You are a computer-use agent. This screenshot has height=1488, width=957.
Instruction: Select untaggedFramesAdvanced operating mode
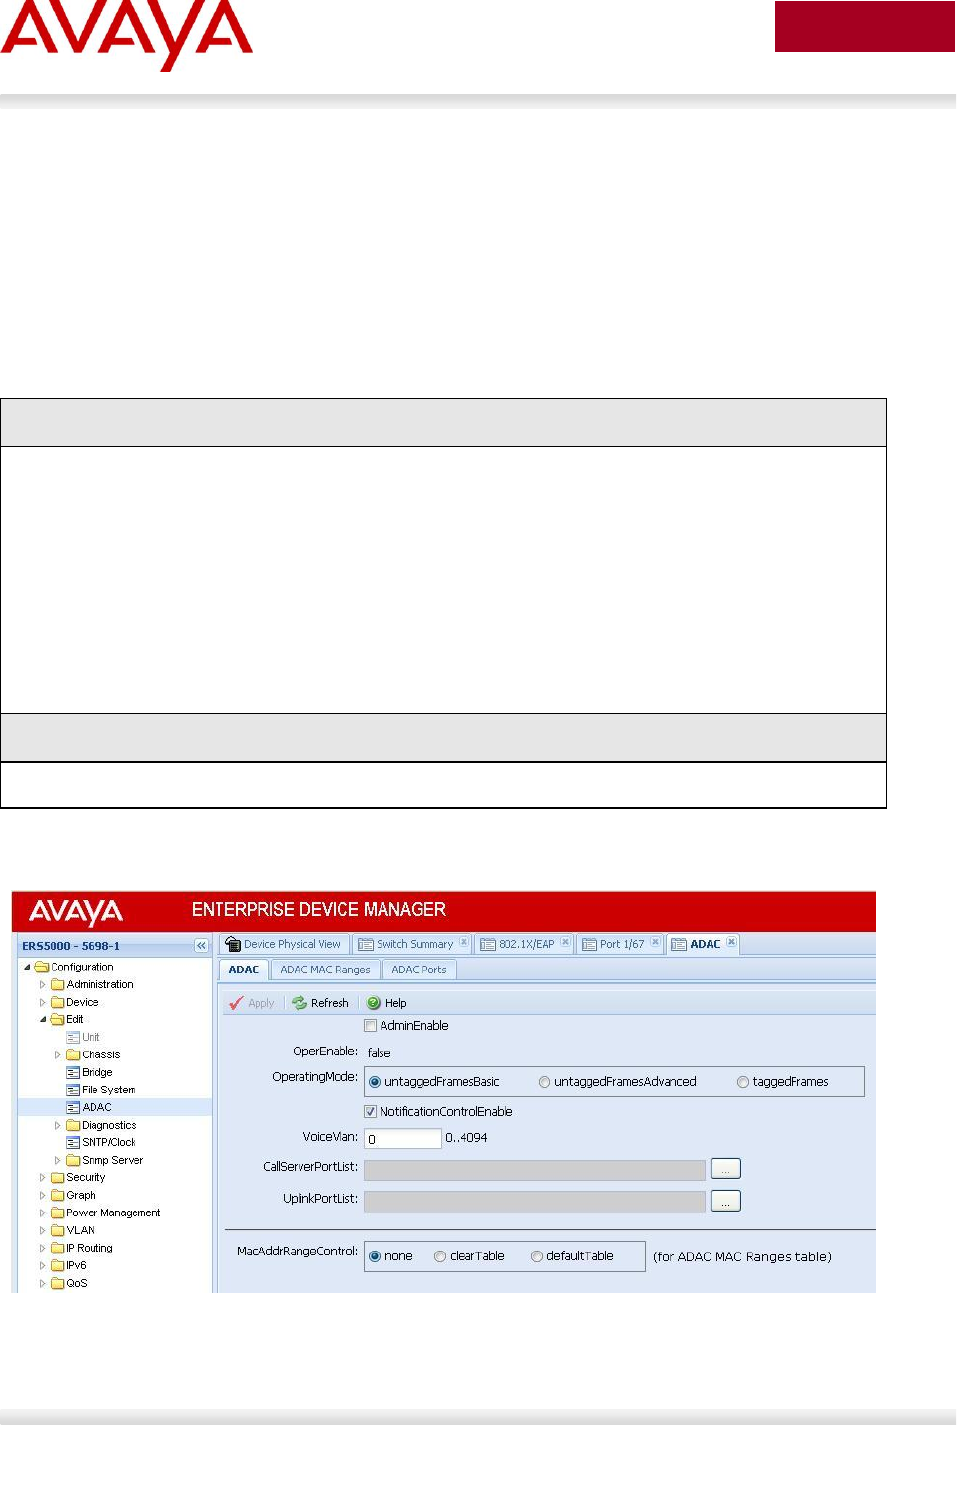click(544, 1082)
